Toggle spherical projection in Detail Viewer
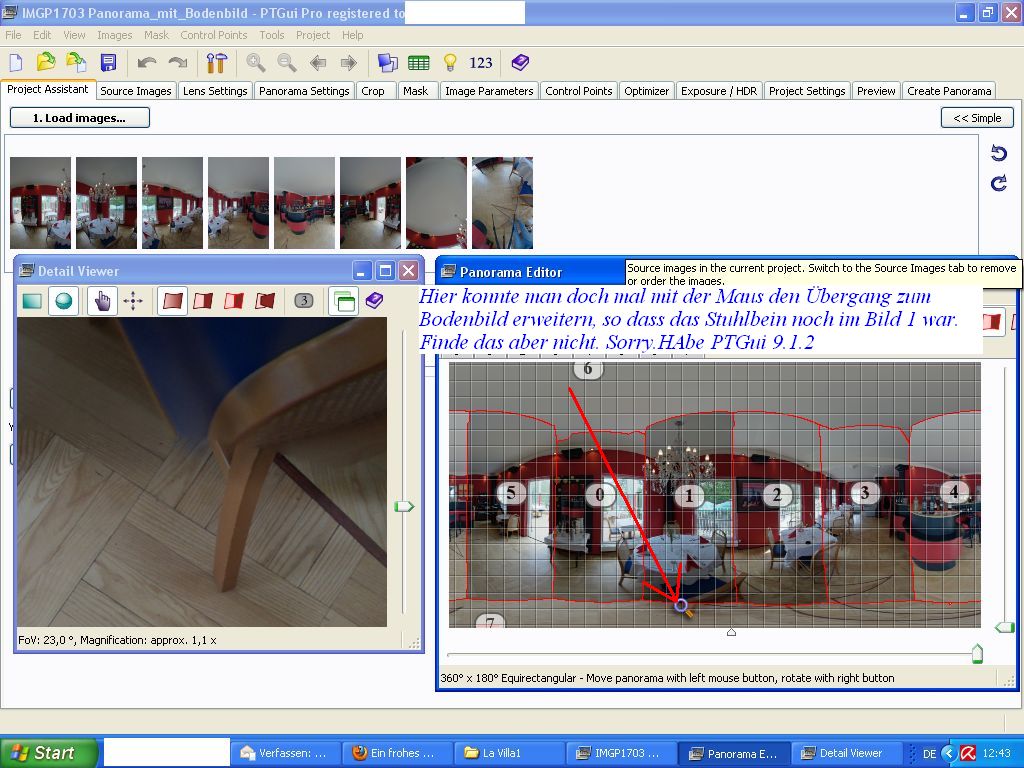 click(64, 300)
